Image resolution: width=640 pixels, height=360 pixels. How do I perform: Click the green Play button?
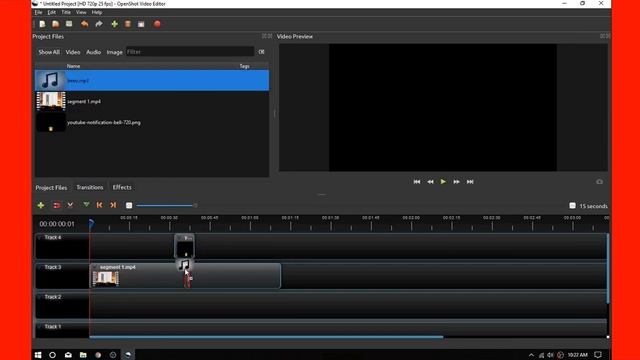click(x=443, y=182)
